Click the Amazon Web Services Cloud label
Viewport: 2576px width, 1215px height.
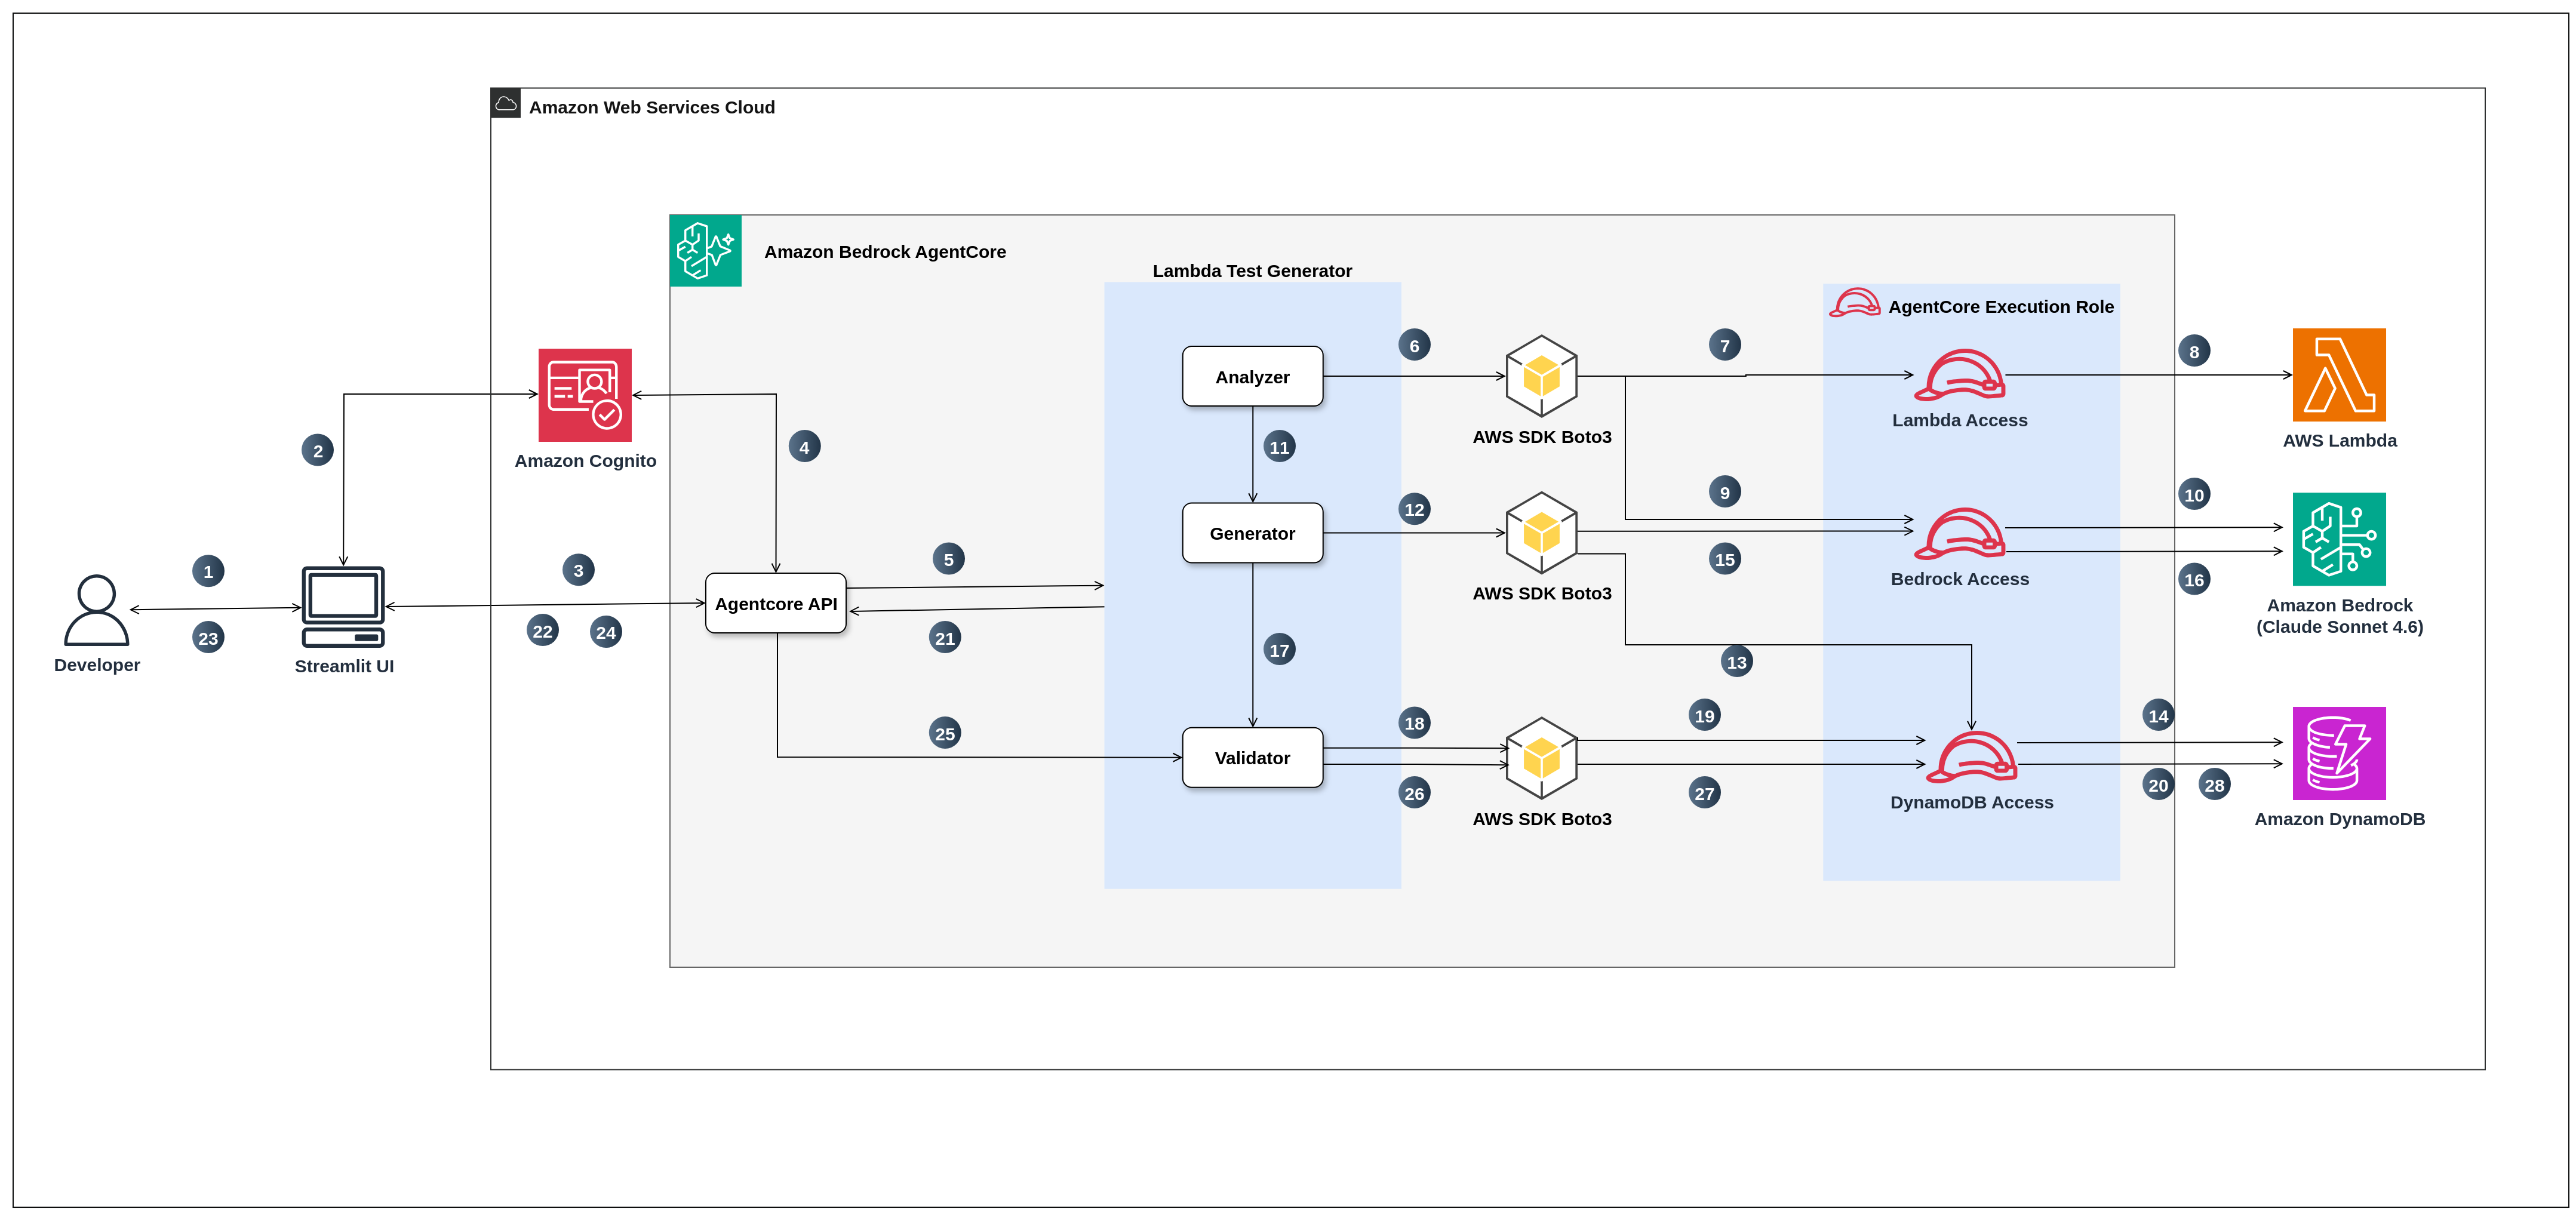(652, 107)
